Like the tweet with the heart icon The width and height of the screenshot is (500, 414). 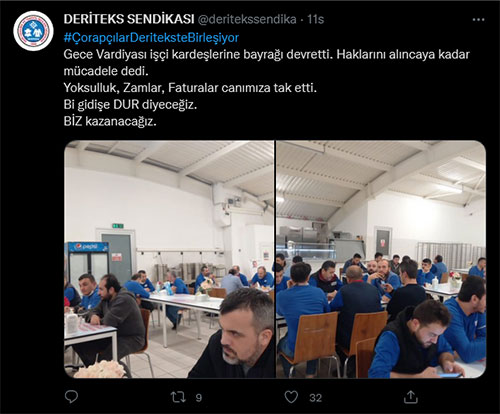coord(291,397)
